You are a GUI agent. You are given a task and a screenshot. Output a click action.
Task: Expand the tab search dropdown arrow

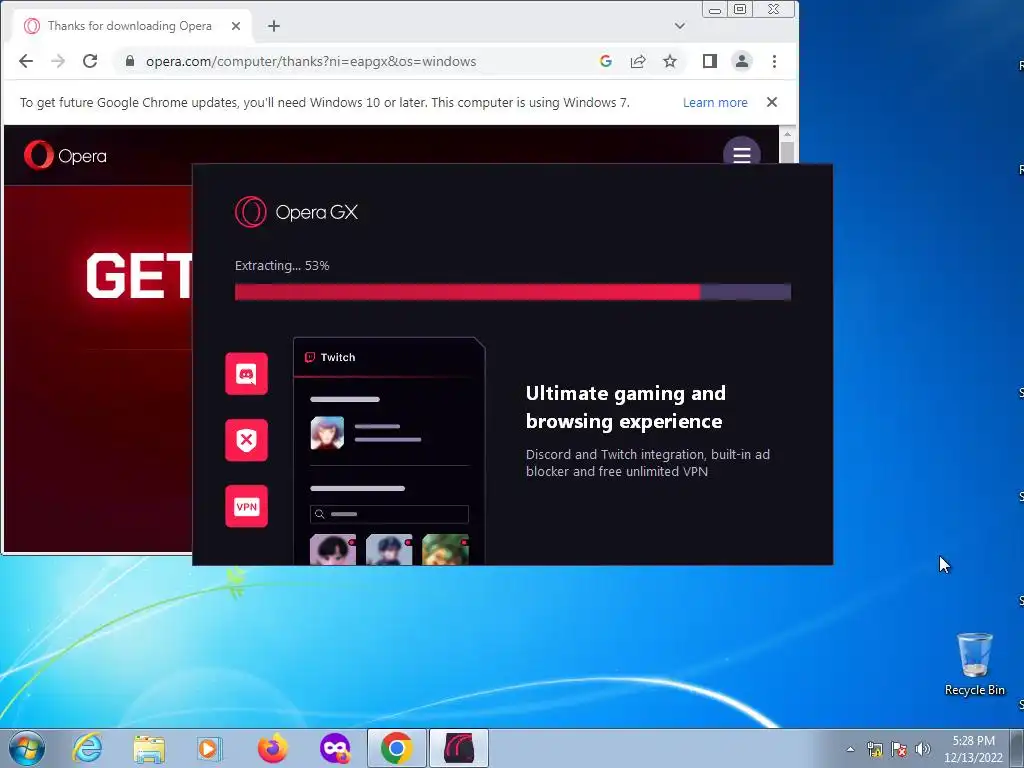680,26
